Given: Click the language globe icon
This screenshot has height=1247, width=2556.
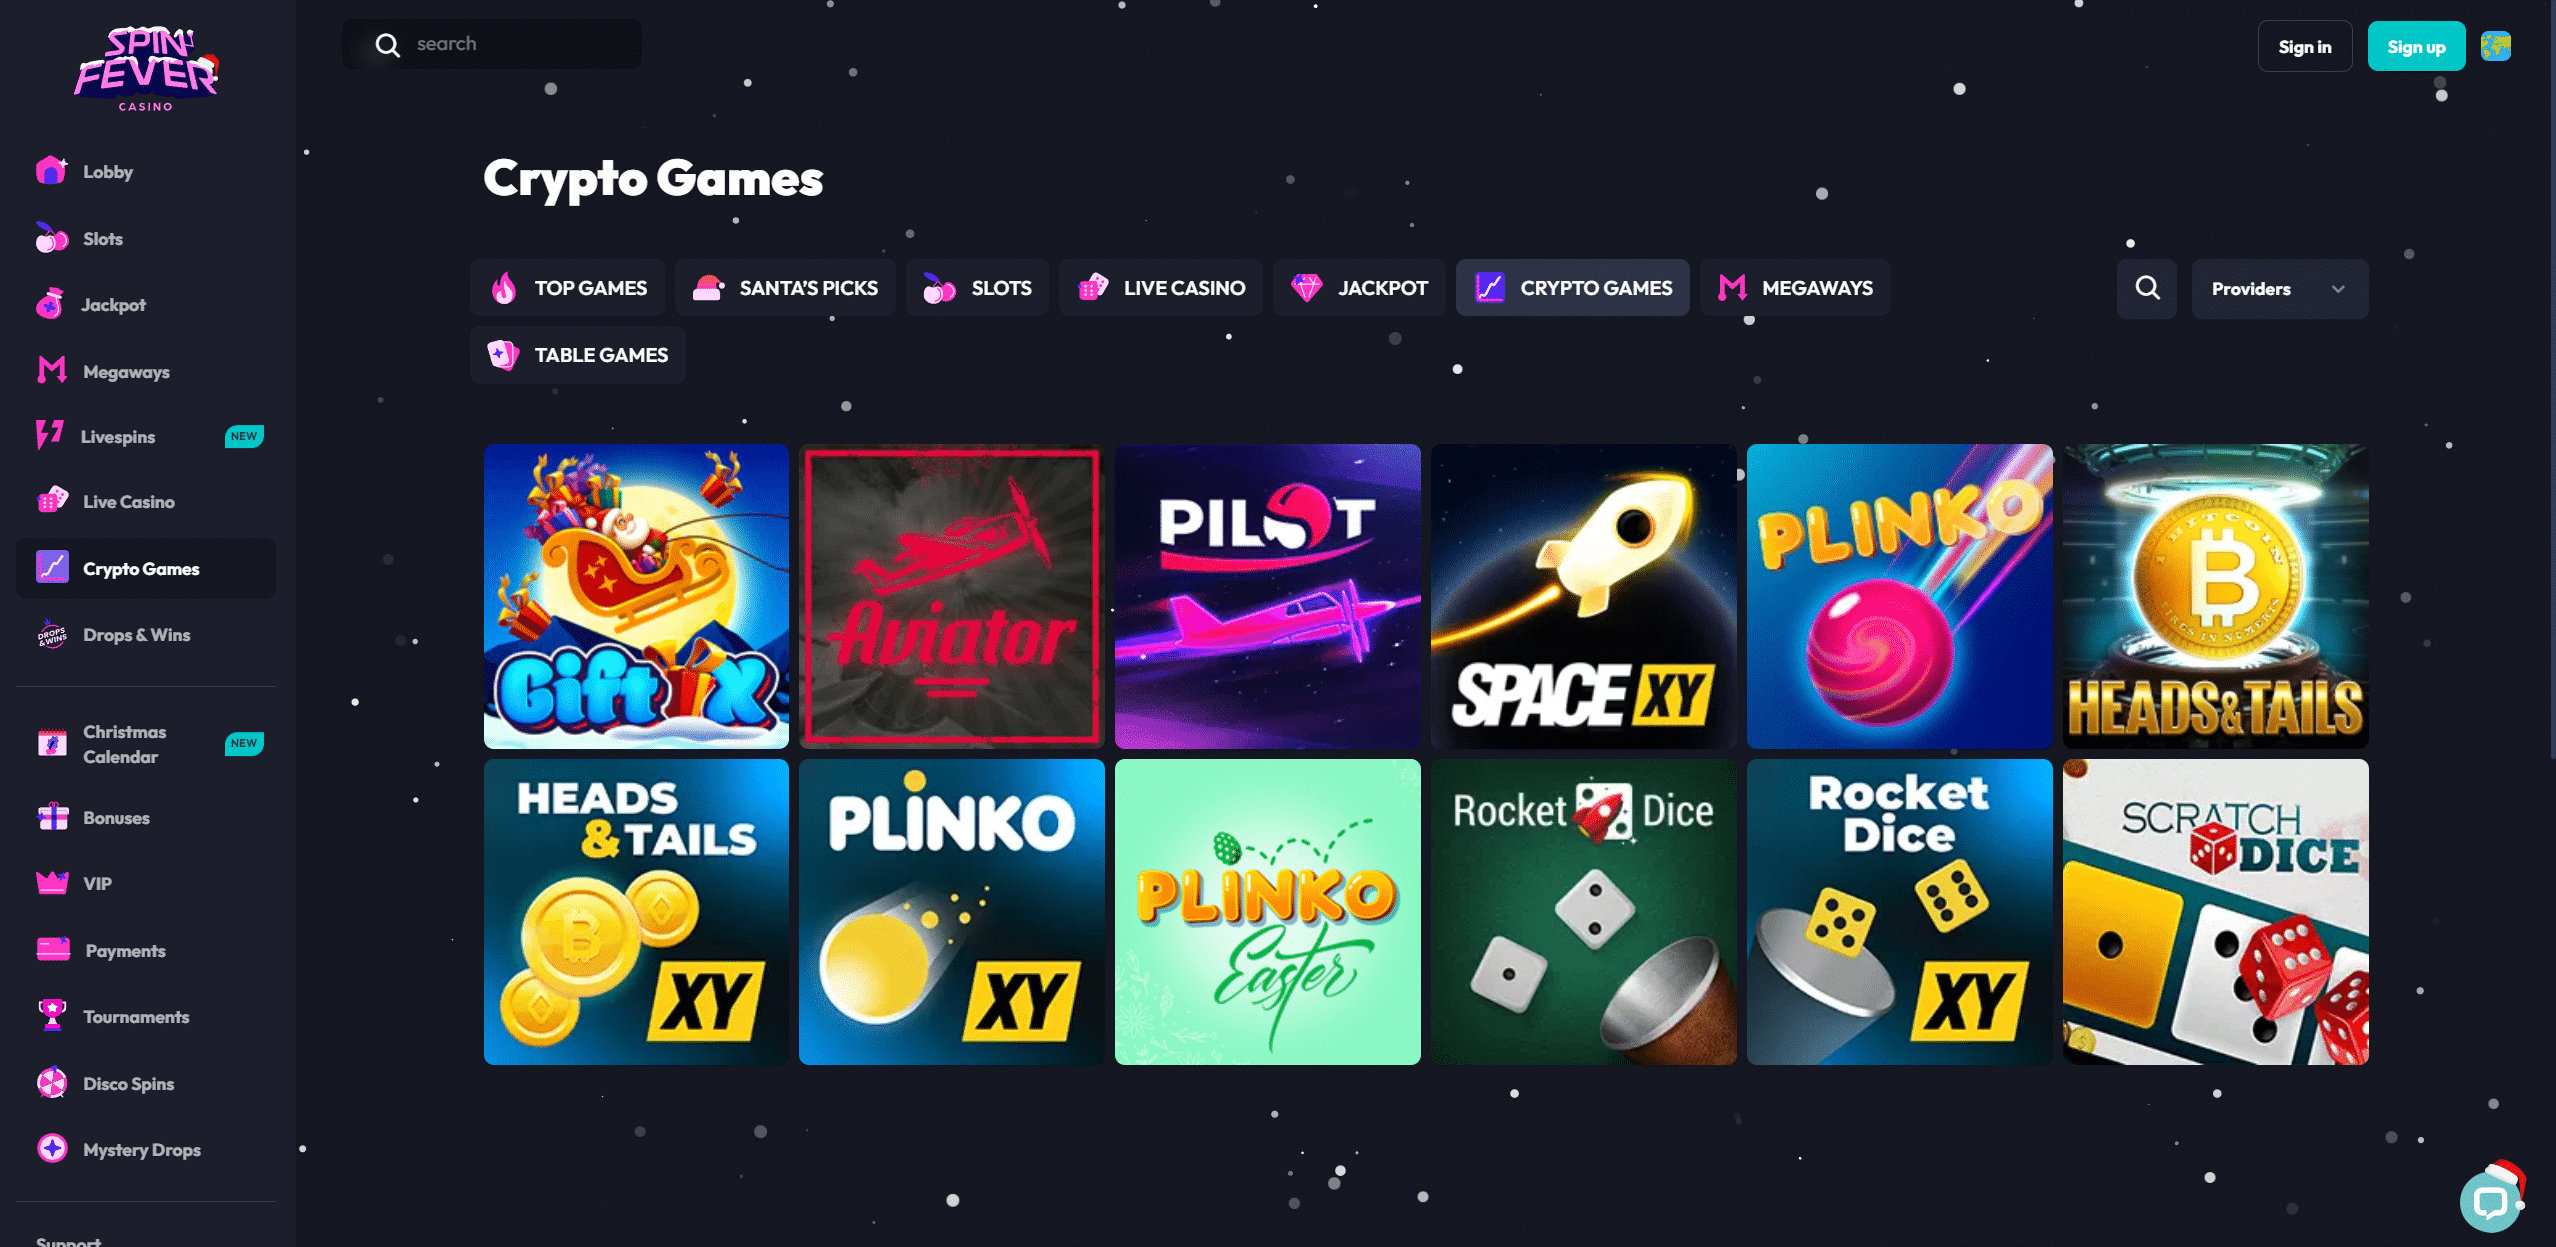Looking at the screenshot, I should (x=2496, y=46).
